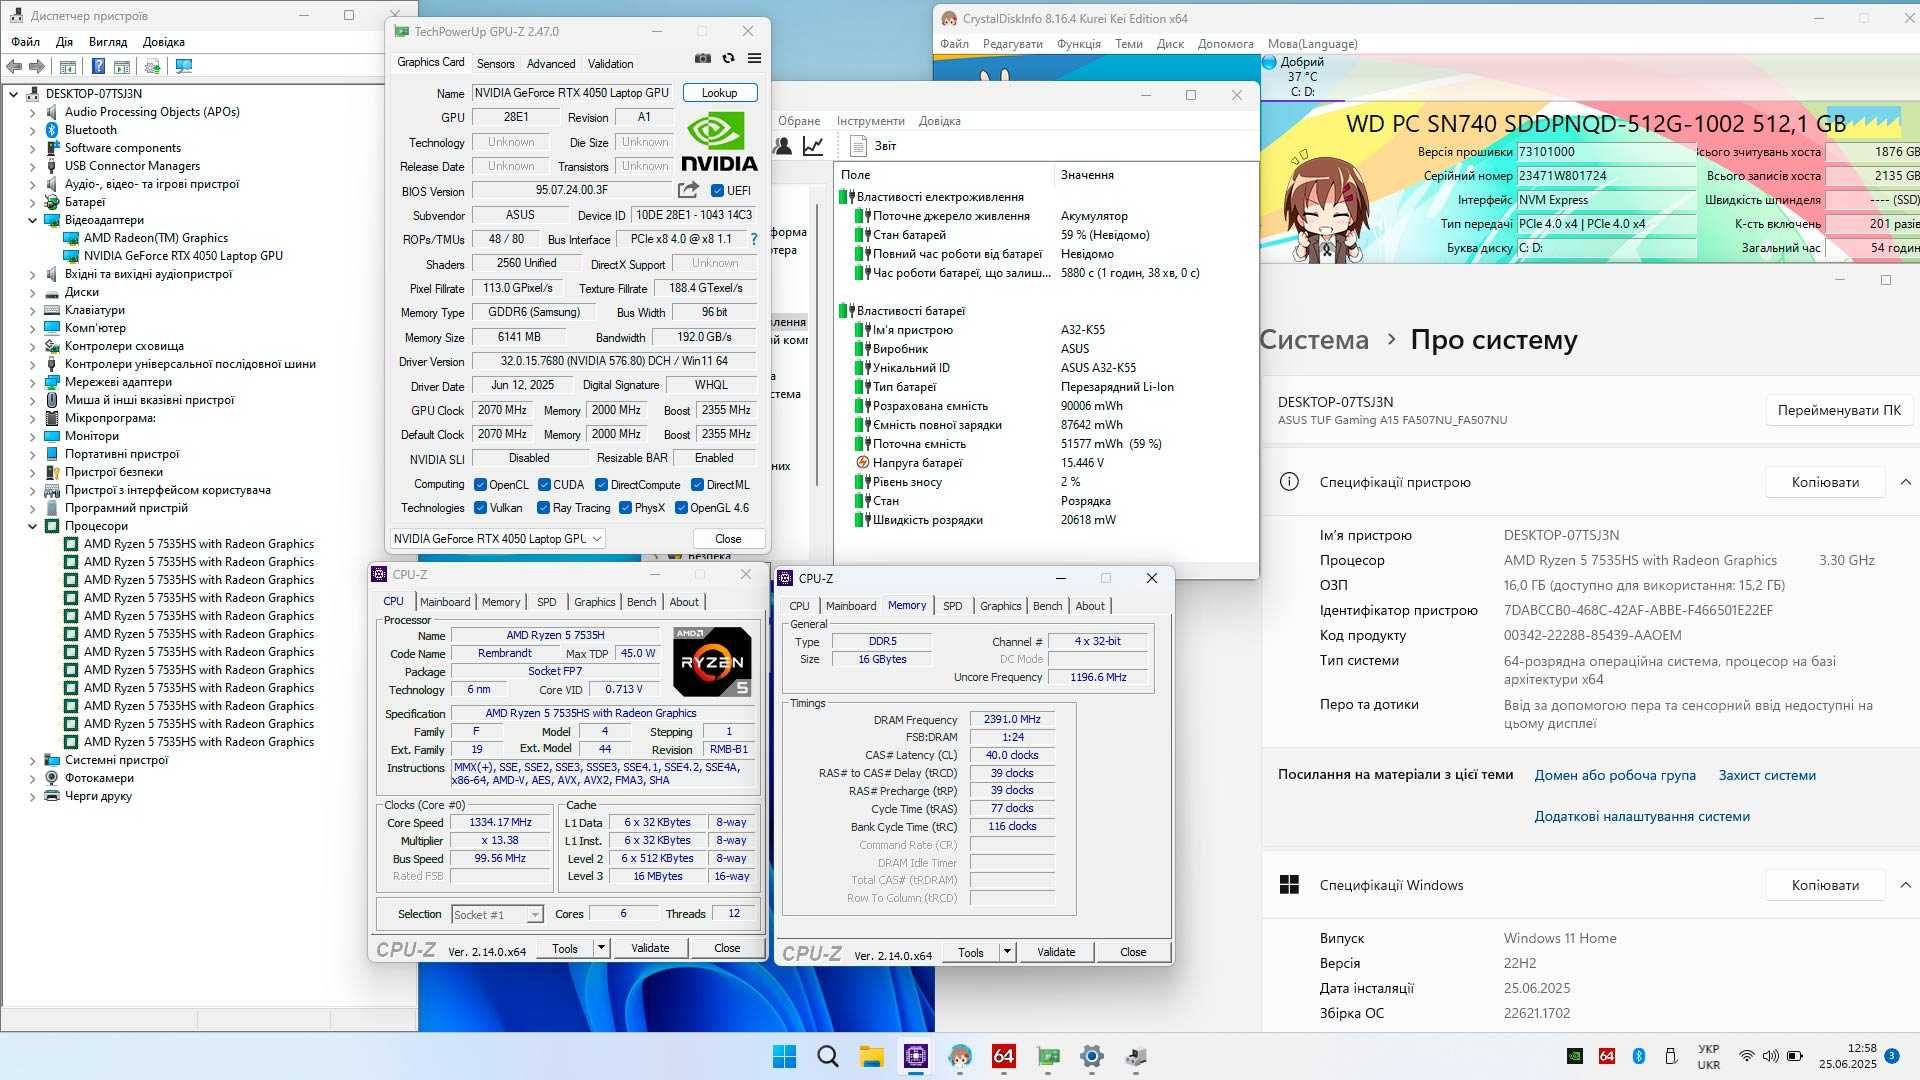Click the Forward arrow in Device Manager toolbar
This screenshot has height=1080, width=1920.
pyautogui.click(x=37, y=66)
